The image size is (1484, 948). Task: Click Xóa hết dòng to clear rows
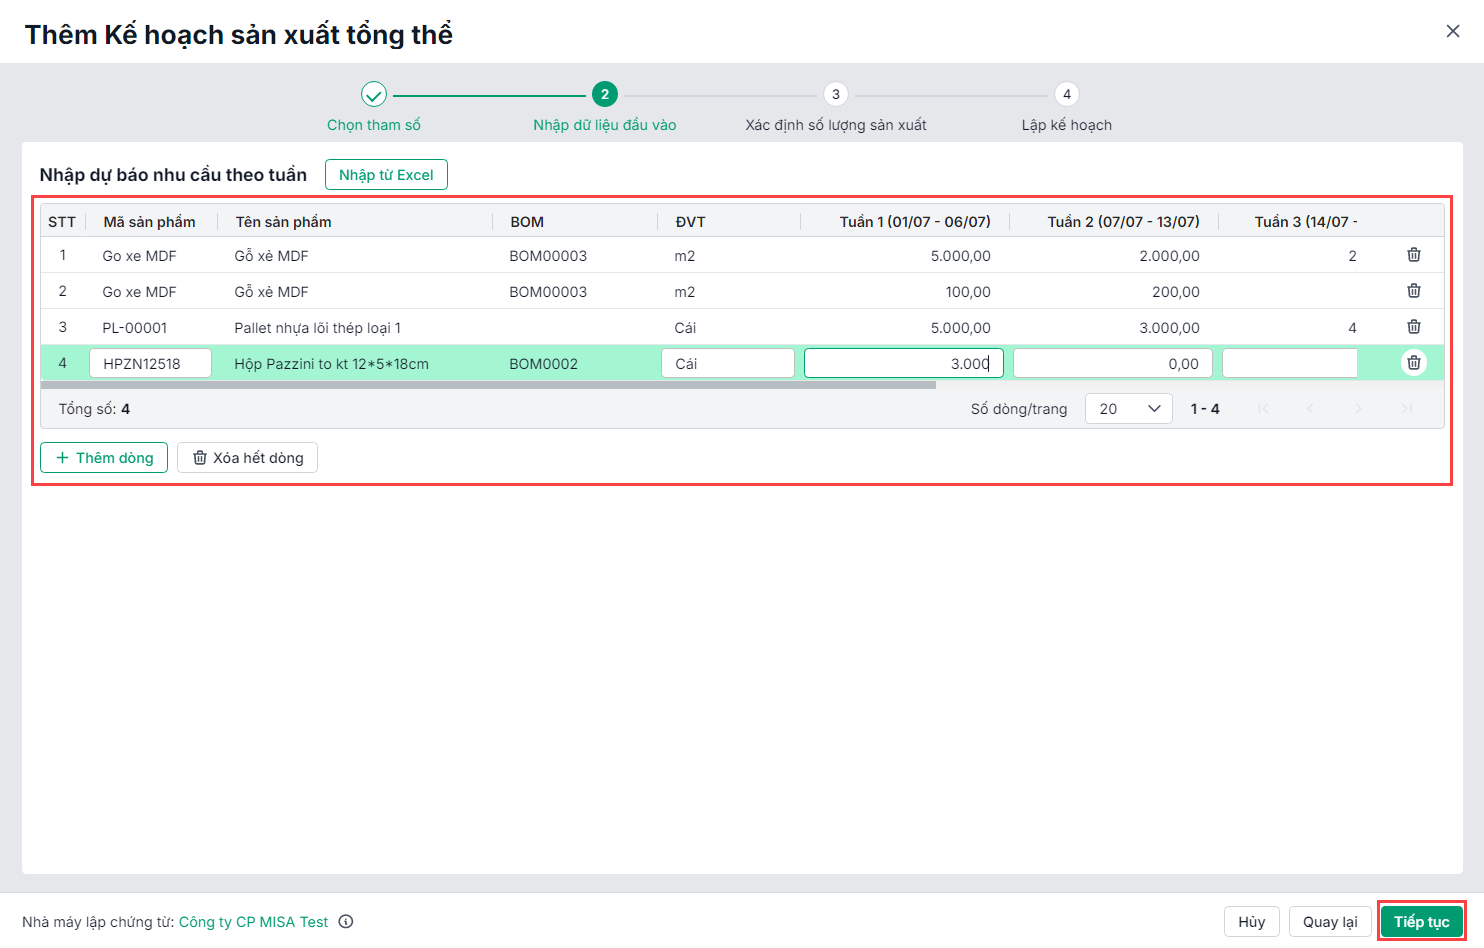[247, 458]
